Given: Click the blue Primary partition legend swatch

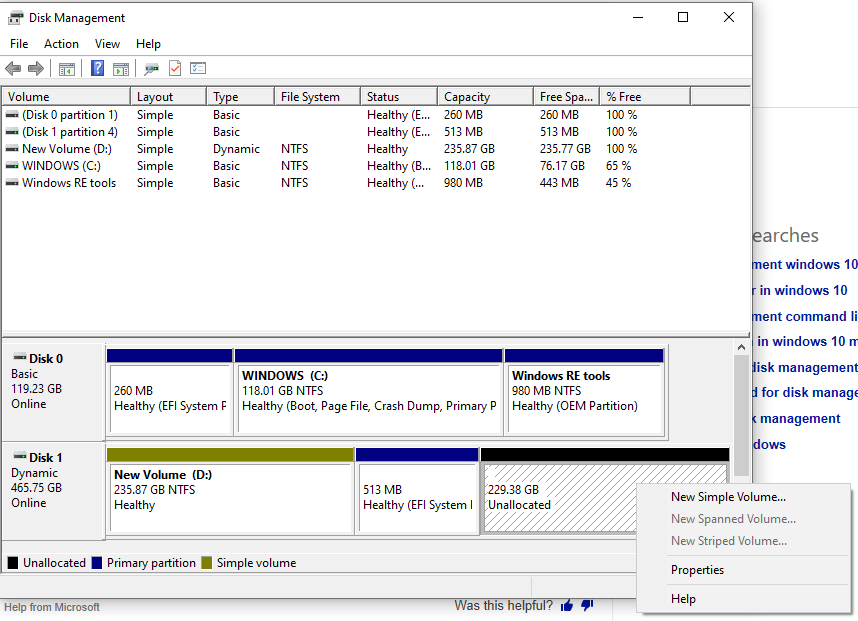Looking at the screenshot, I should coord(97,562).
